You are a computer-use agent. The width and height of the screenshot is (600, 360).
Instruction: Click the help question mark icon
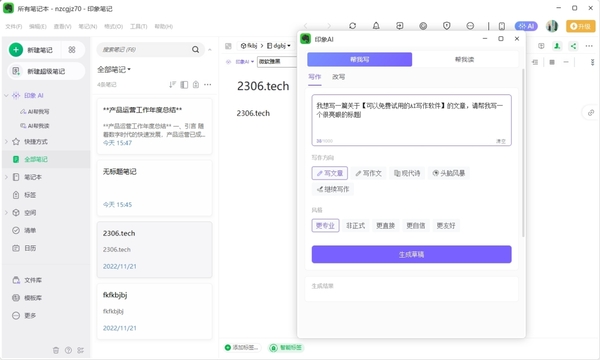click(x=68, y=350)
